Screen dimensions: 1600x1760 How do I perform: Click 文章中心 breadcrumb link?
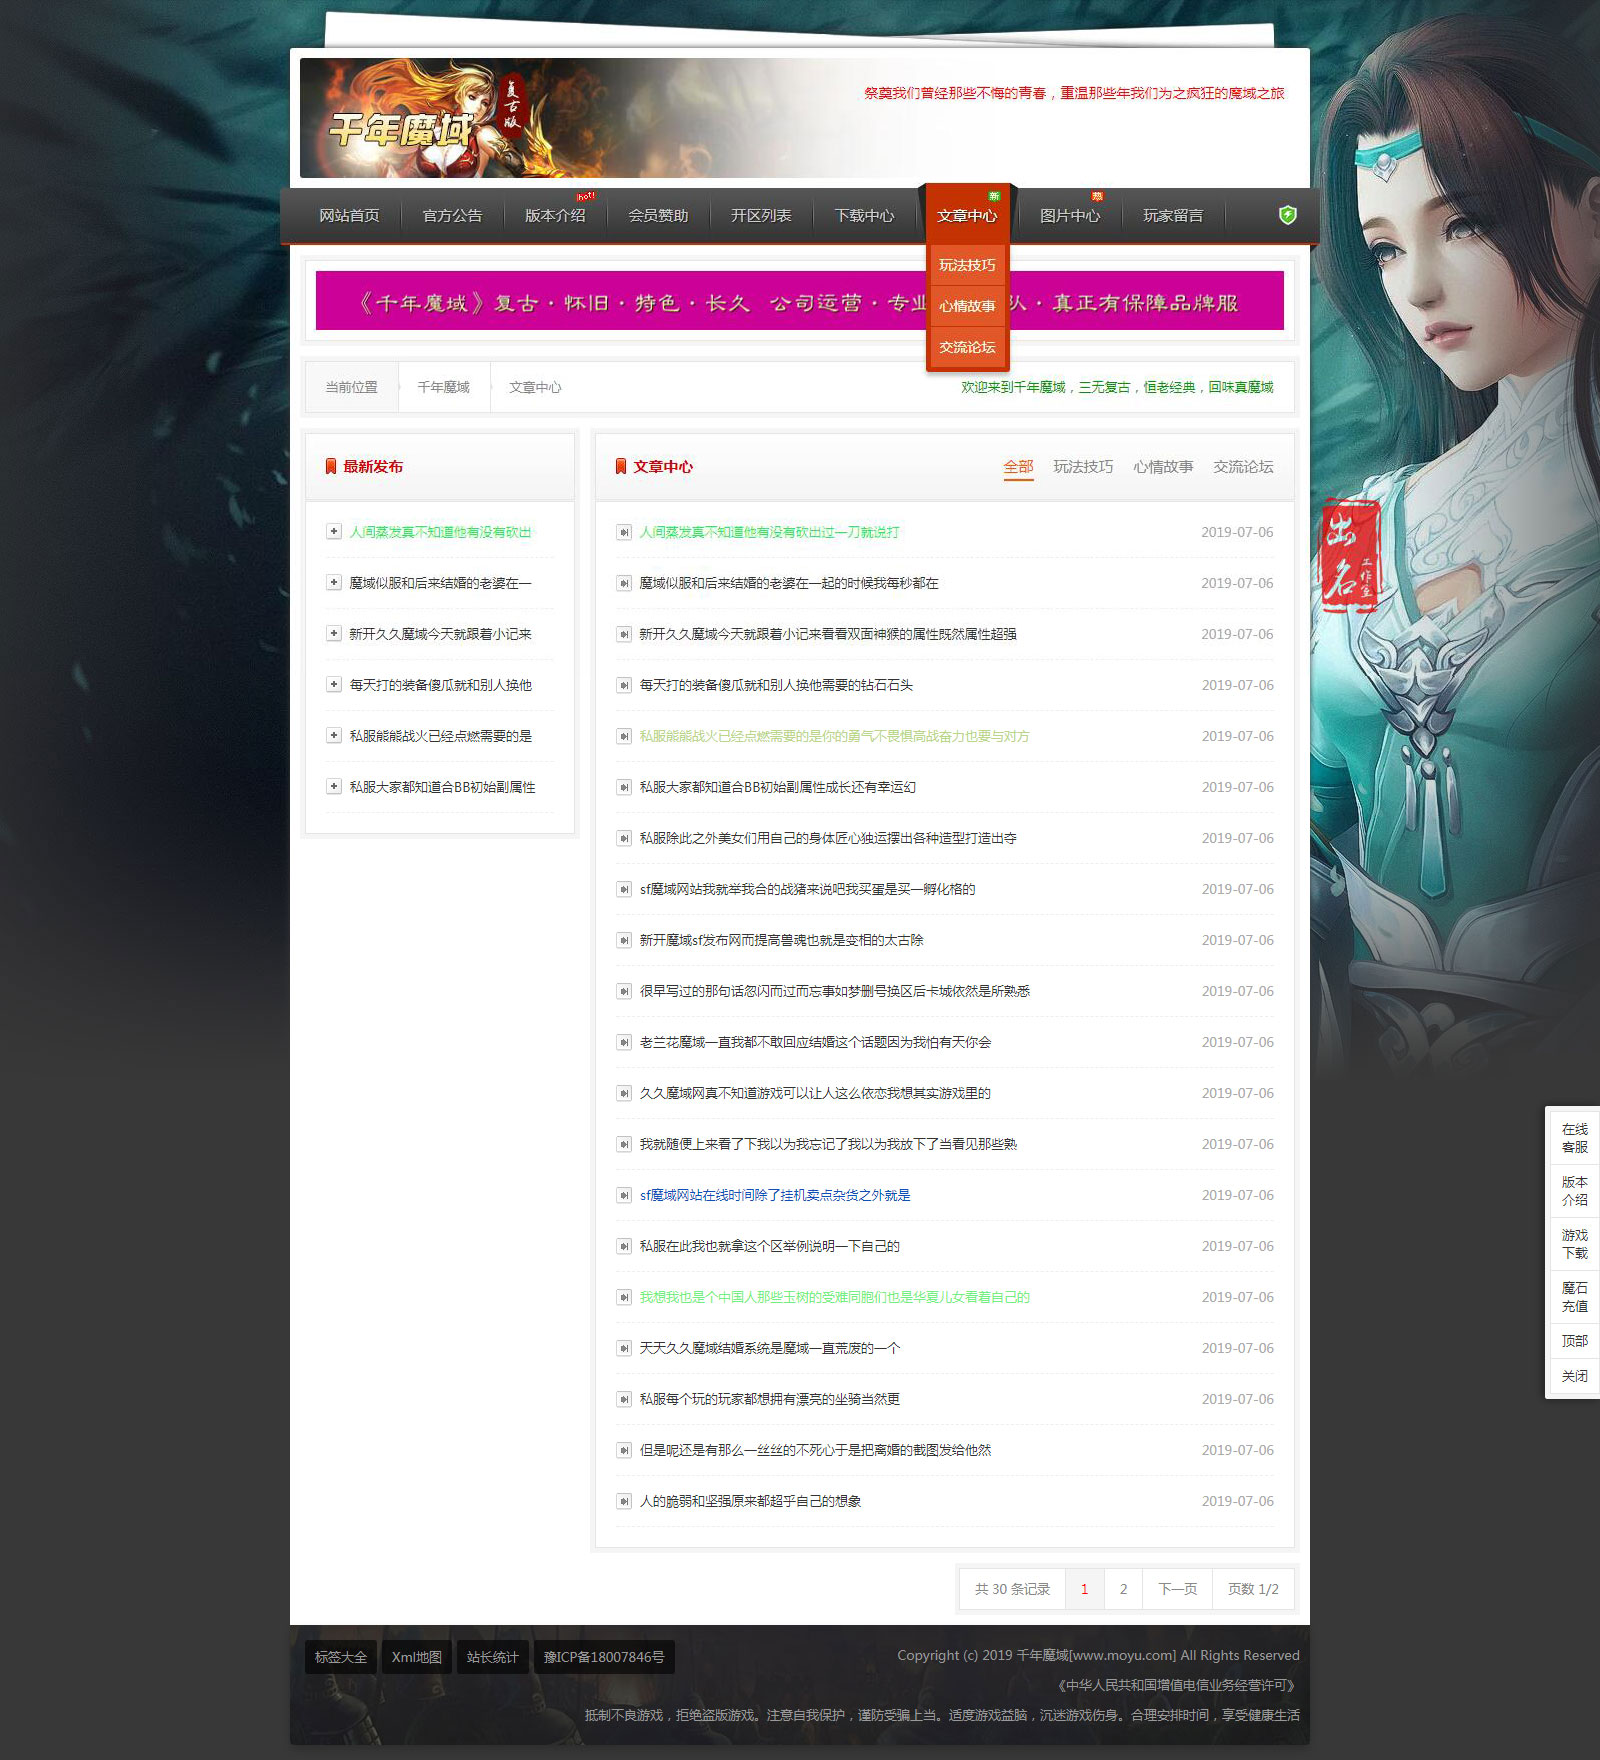pyautogui.click(x=535, y=387)
